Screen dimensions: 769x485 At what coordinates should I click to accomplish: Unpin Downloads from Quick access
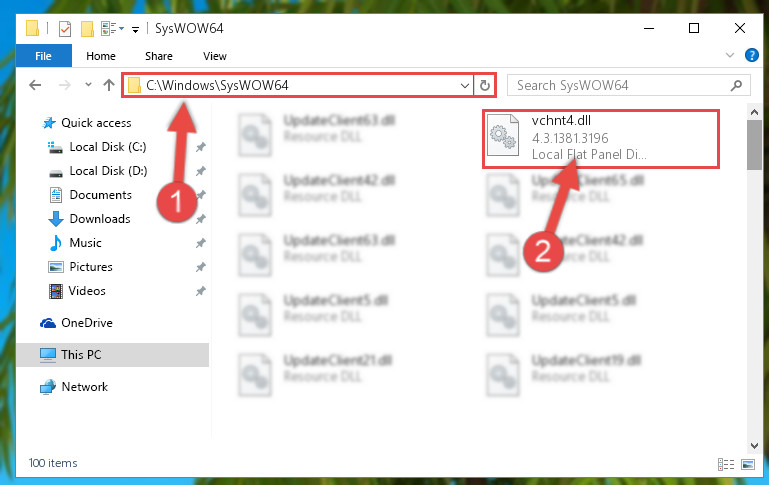tap(201, 219)
